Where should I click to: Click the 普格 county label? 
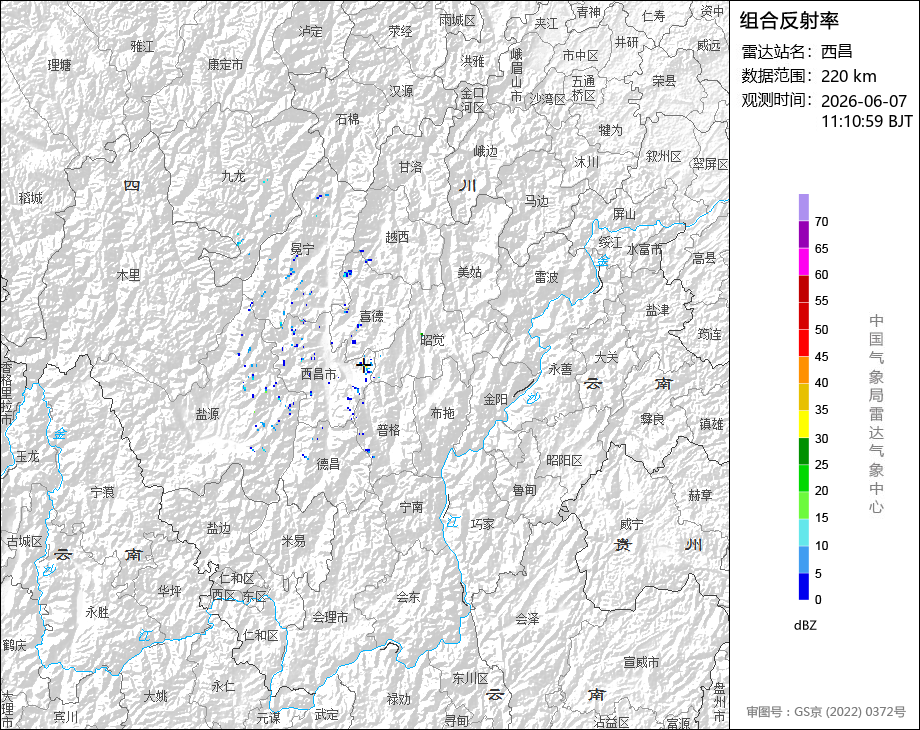click(x=388, y=430)
